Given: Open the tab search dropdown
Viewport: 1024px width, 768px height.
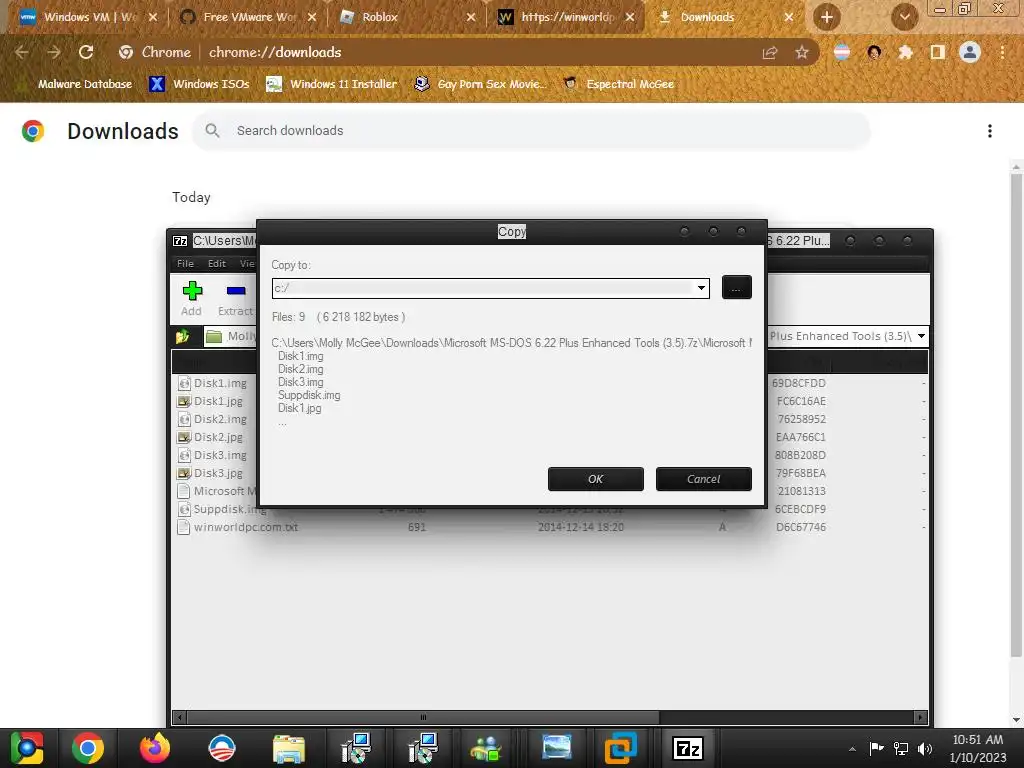Looking at the screenshot, I should pos(904,17).
